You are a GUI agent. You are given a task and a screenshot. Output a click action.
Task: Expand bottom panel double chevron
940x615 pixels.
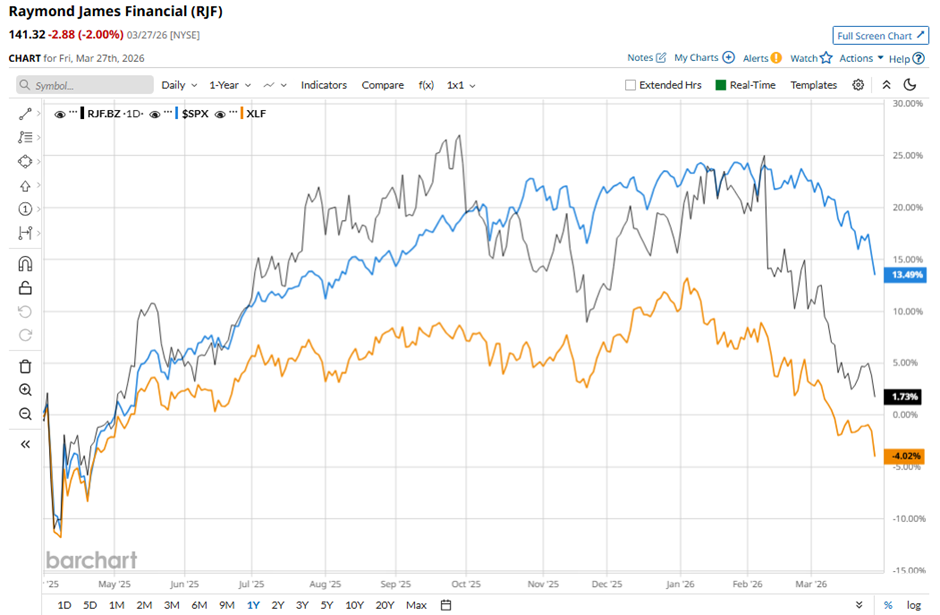(x=859, y=605)
